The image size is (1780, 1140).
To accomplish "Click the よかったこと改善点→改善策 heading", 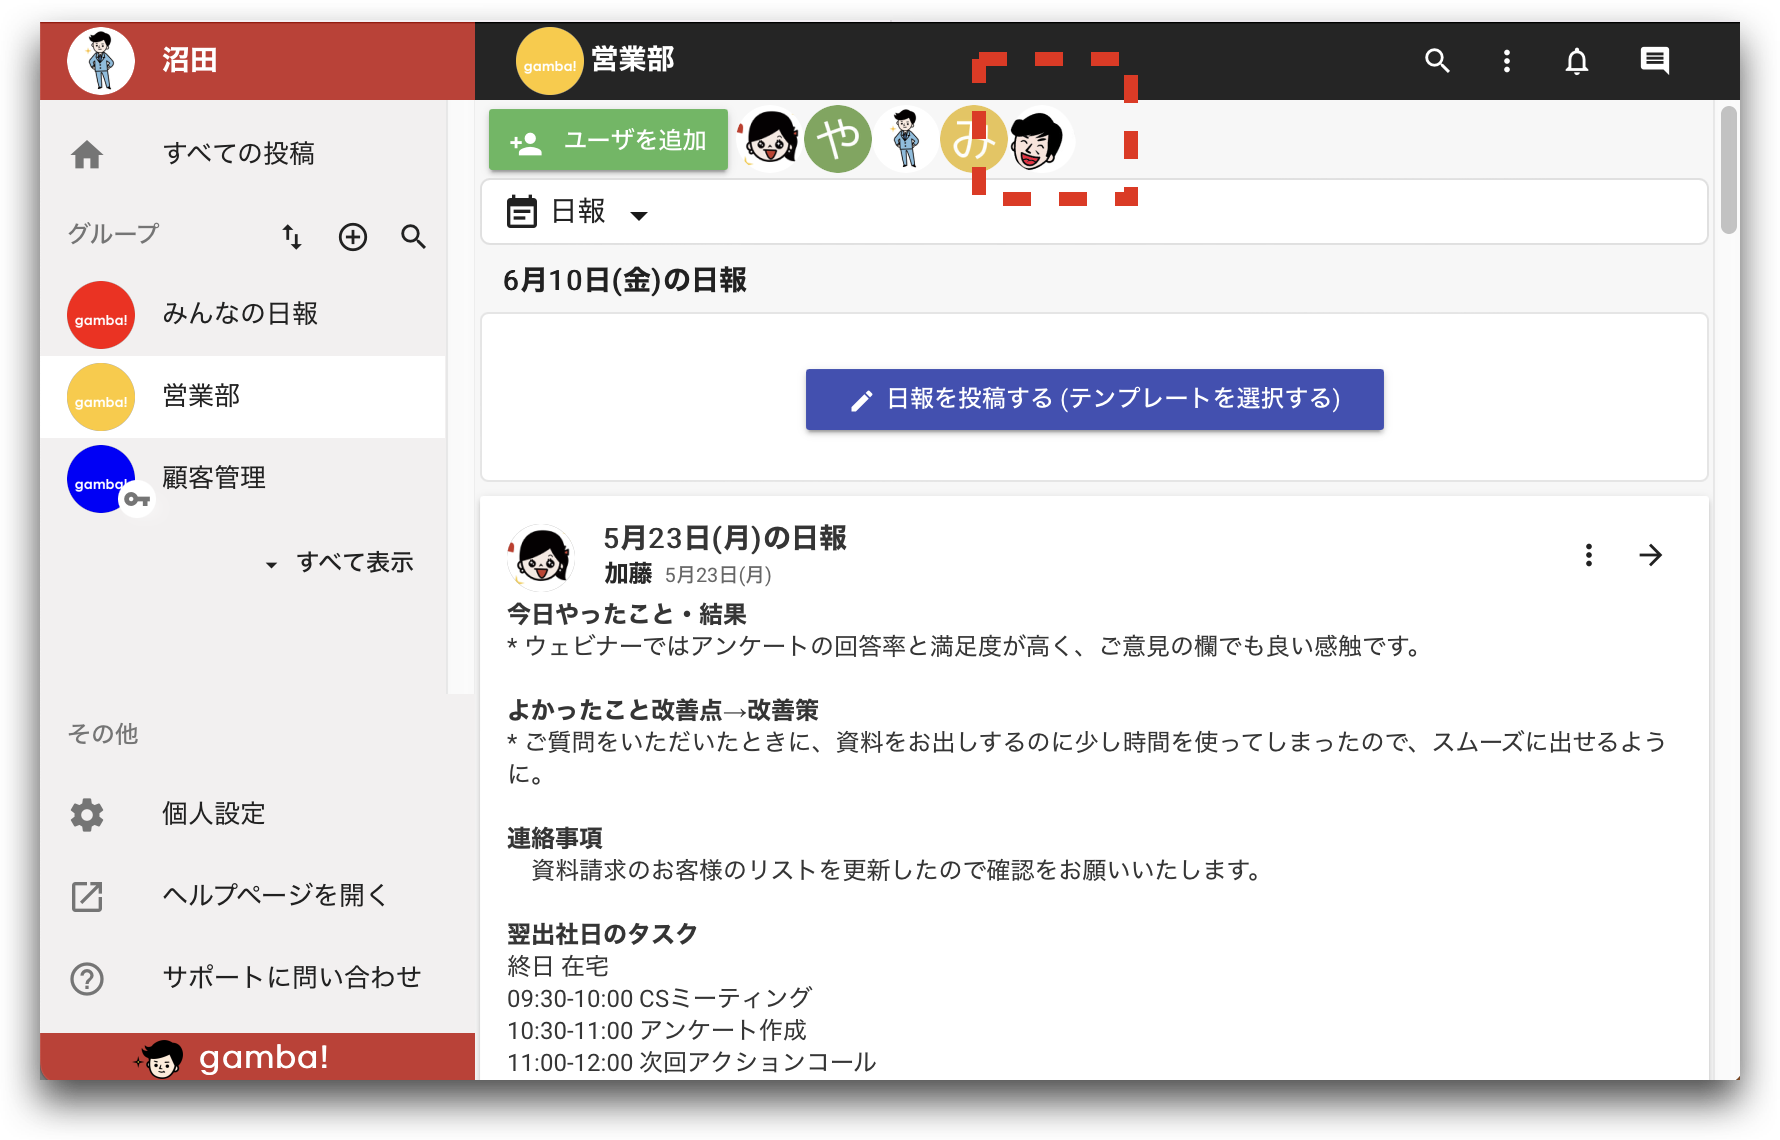I will point(663,710).
